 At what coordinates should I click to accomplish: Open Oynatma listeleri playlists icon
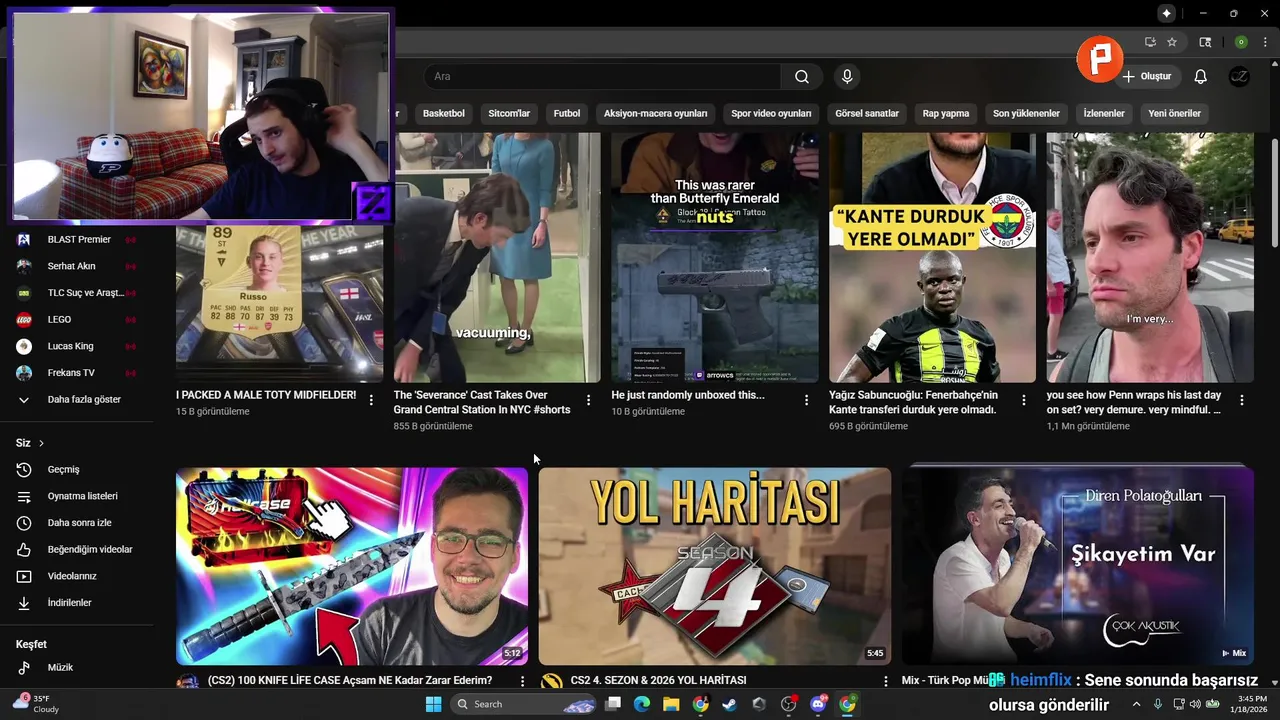click(x=24, y=496)
